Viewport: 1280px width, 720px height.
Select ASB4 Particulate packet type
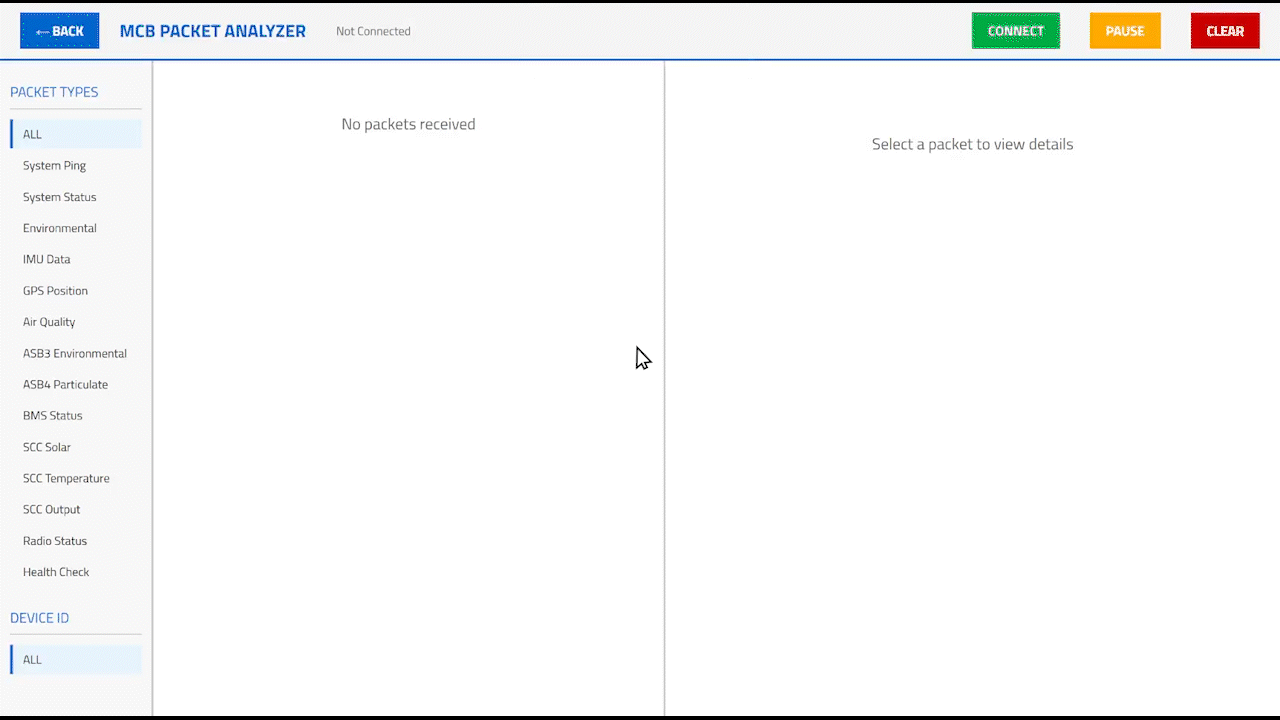(x=66, y=384)
